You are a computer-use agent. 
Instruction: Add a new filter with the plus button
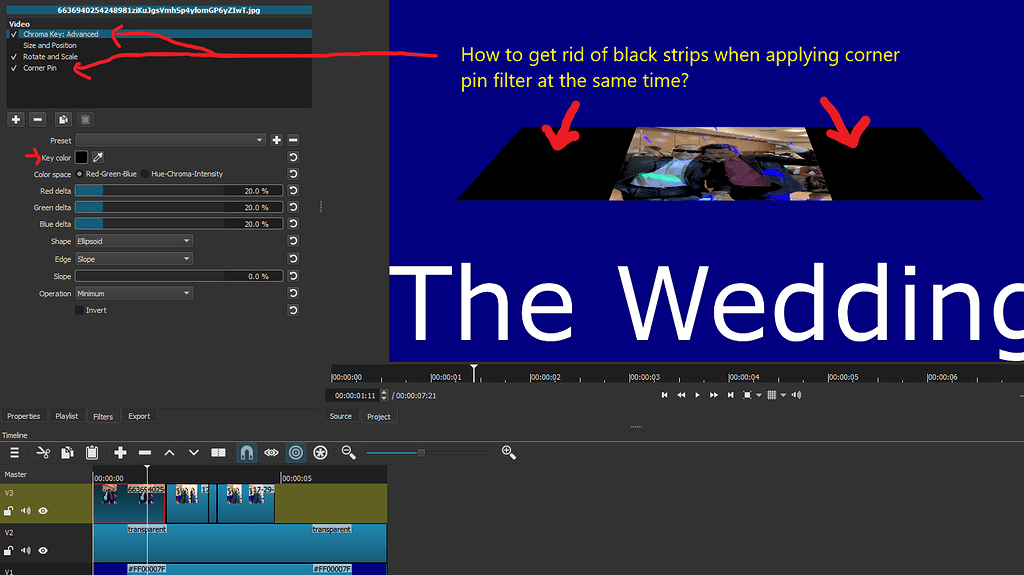(16, 120)
